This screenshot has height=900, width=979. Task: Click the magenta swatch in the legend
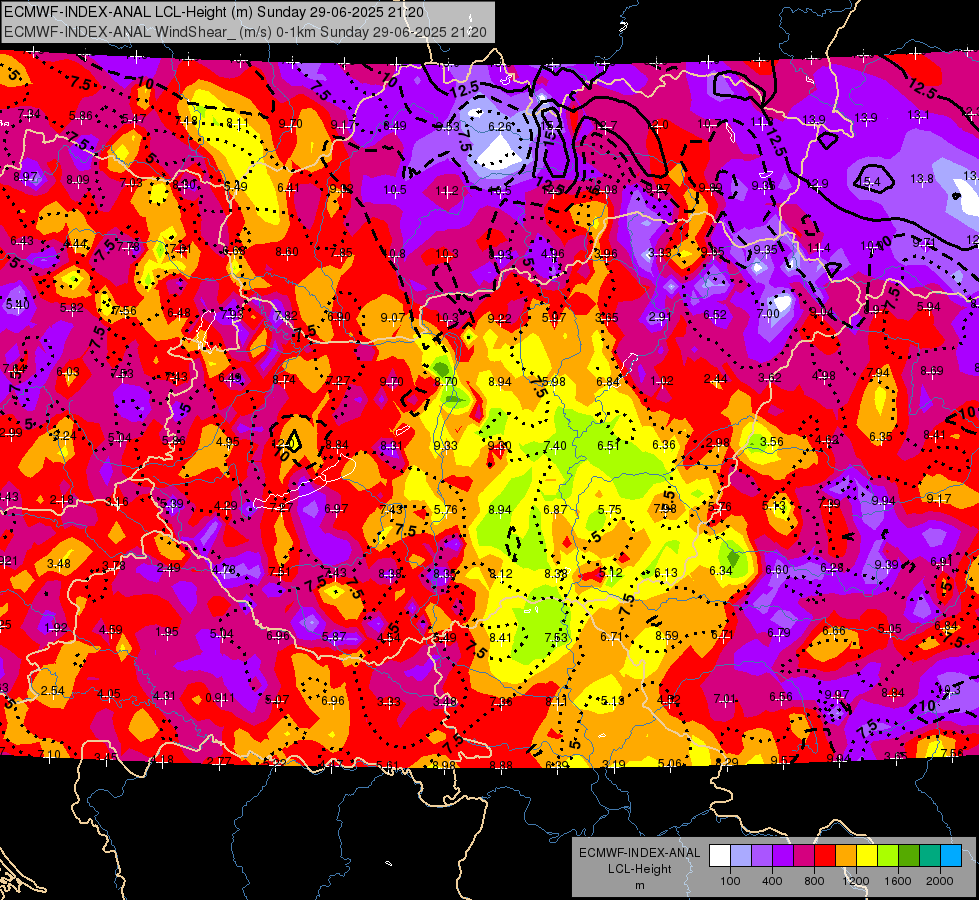[804, 856]
